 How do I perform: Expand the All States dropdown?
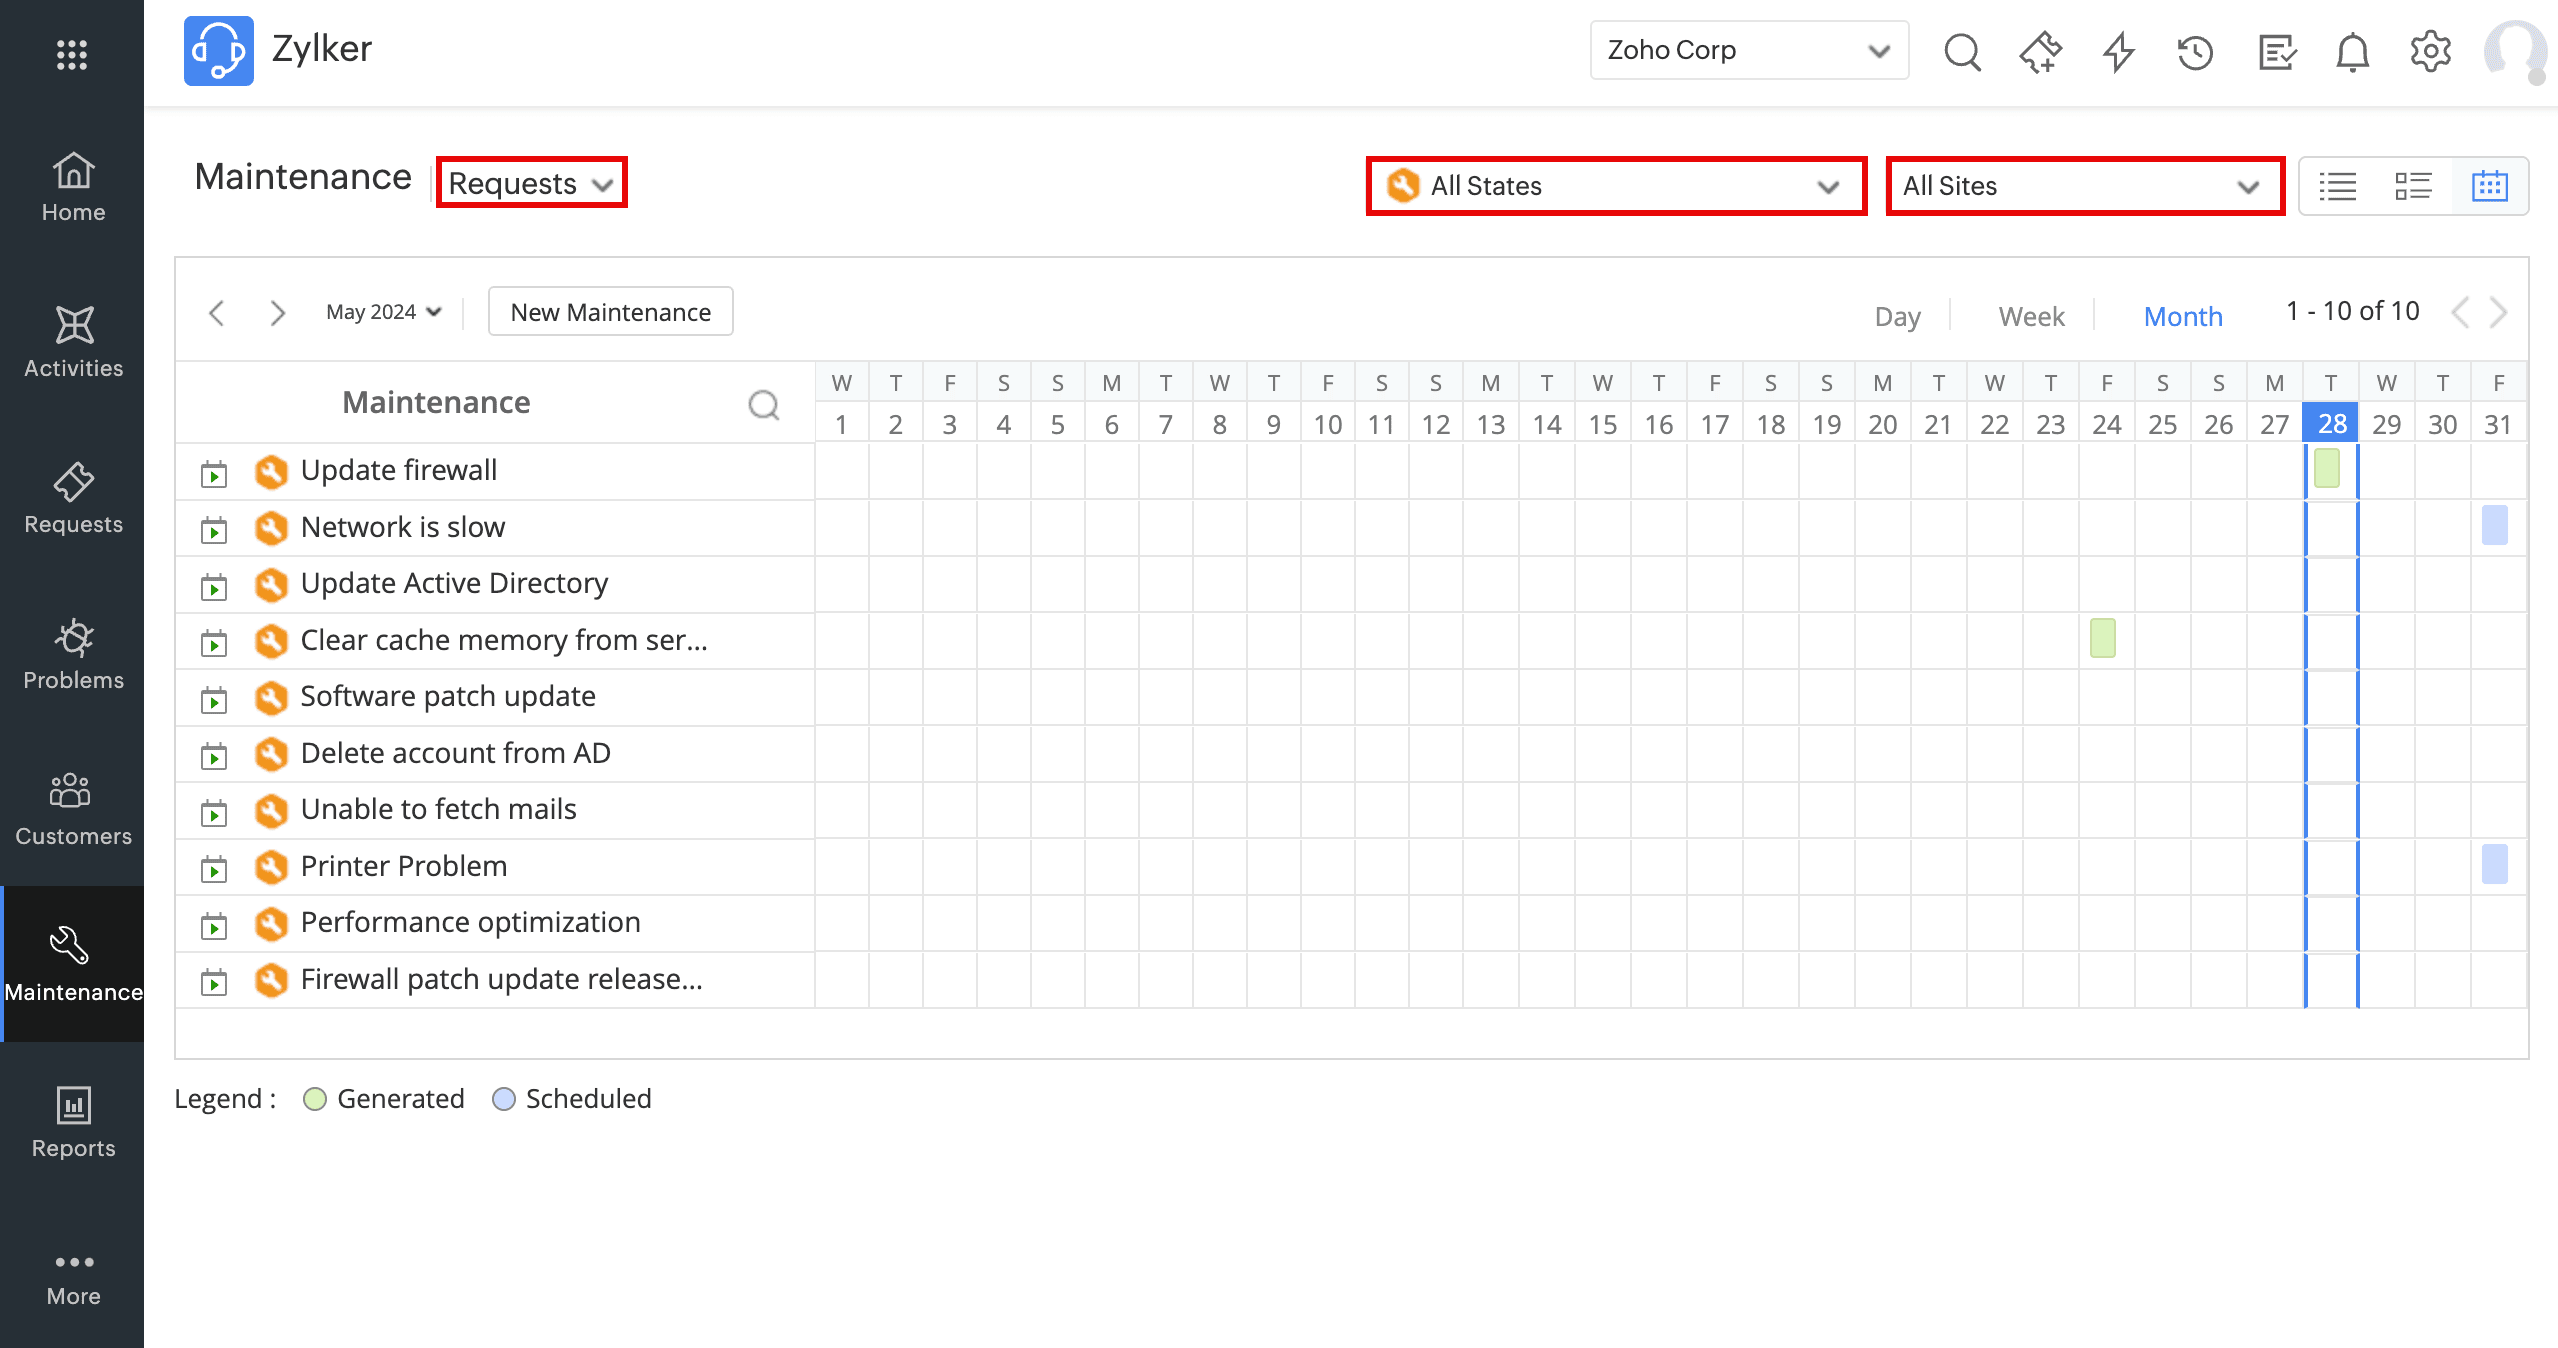pyautogui.click(x=1615, y=186)
